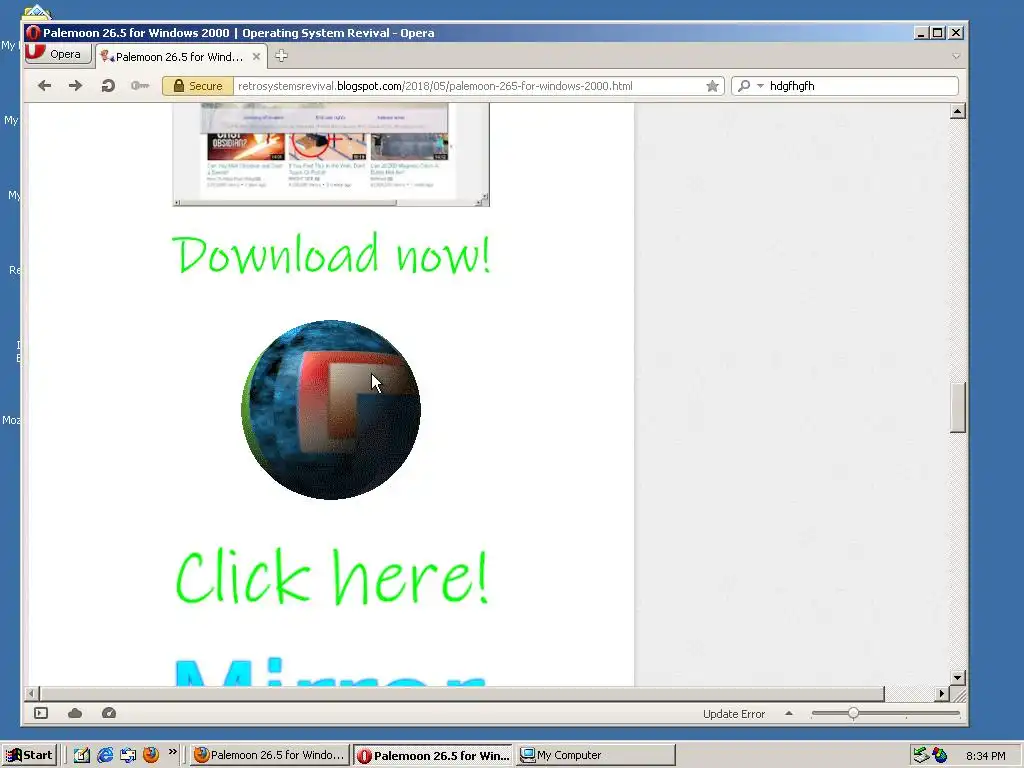Maximize the Opera window
The width and height of the screenshot is (1024, 768).
(x=938, y=33)
